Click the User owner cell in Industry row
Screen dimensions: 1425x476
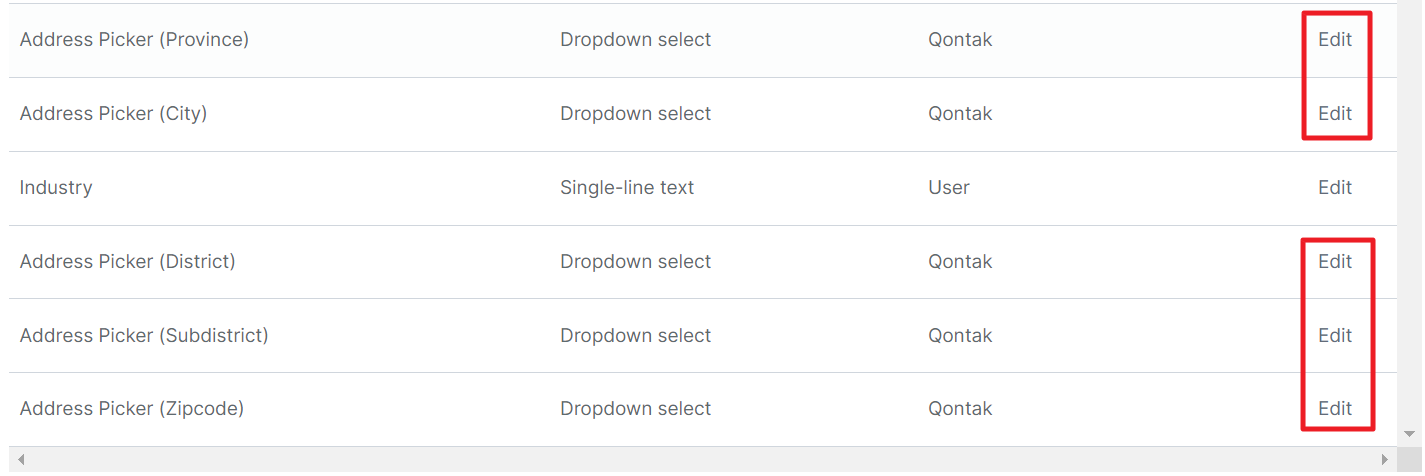[949, 188]
